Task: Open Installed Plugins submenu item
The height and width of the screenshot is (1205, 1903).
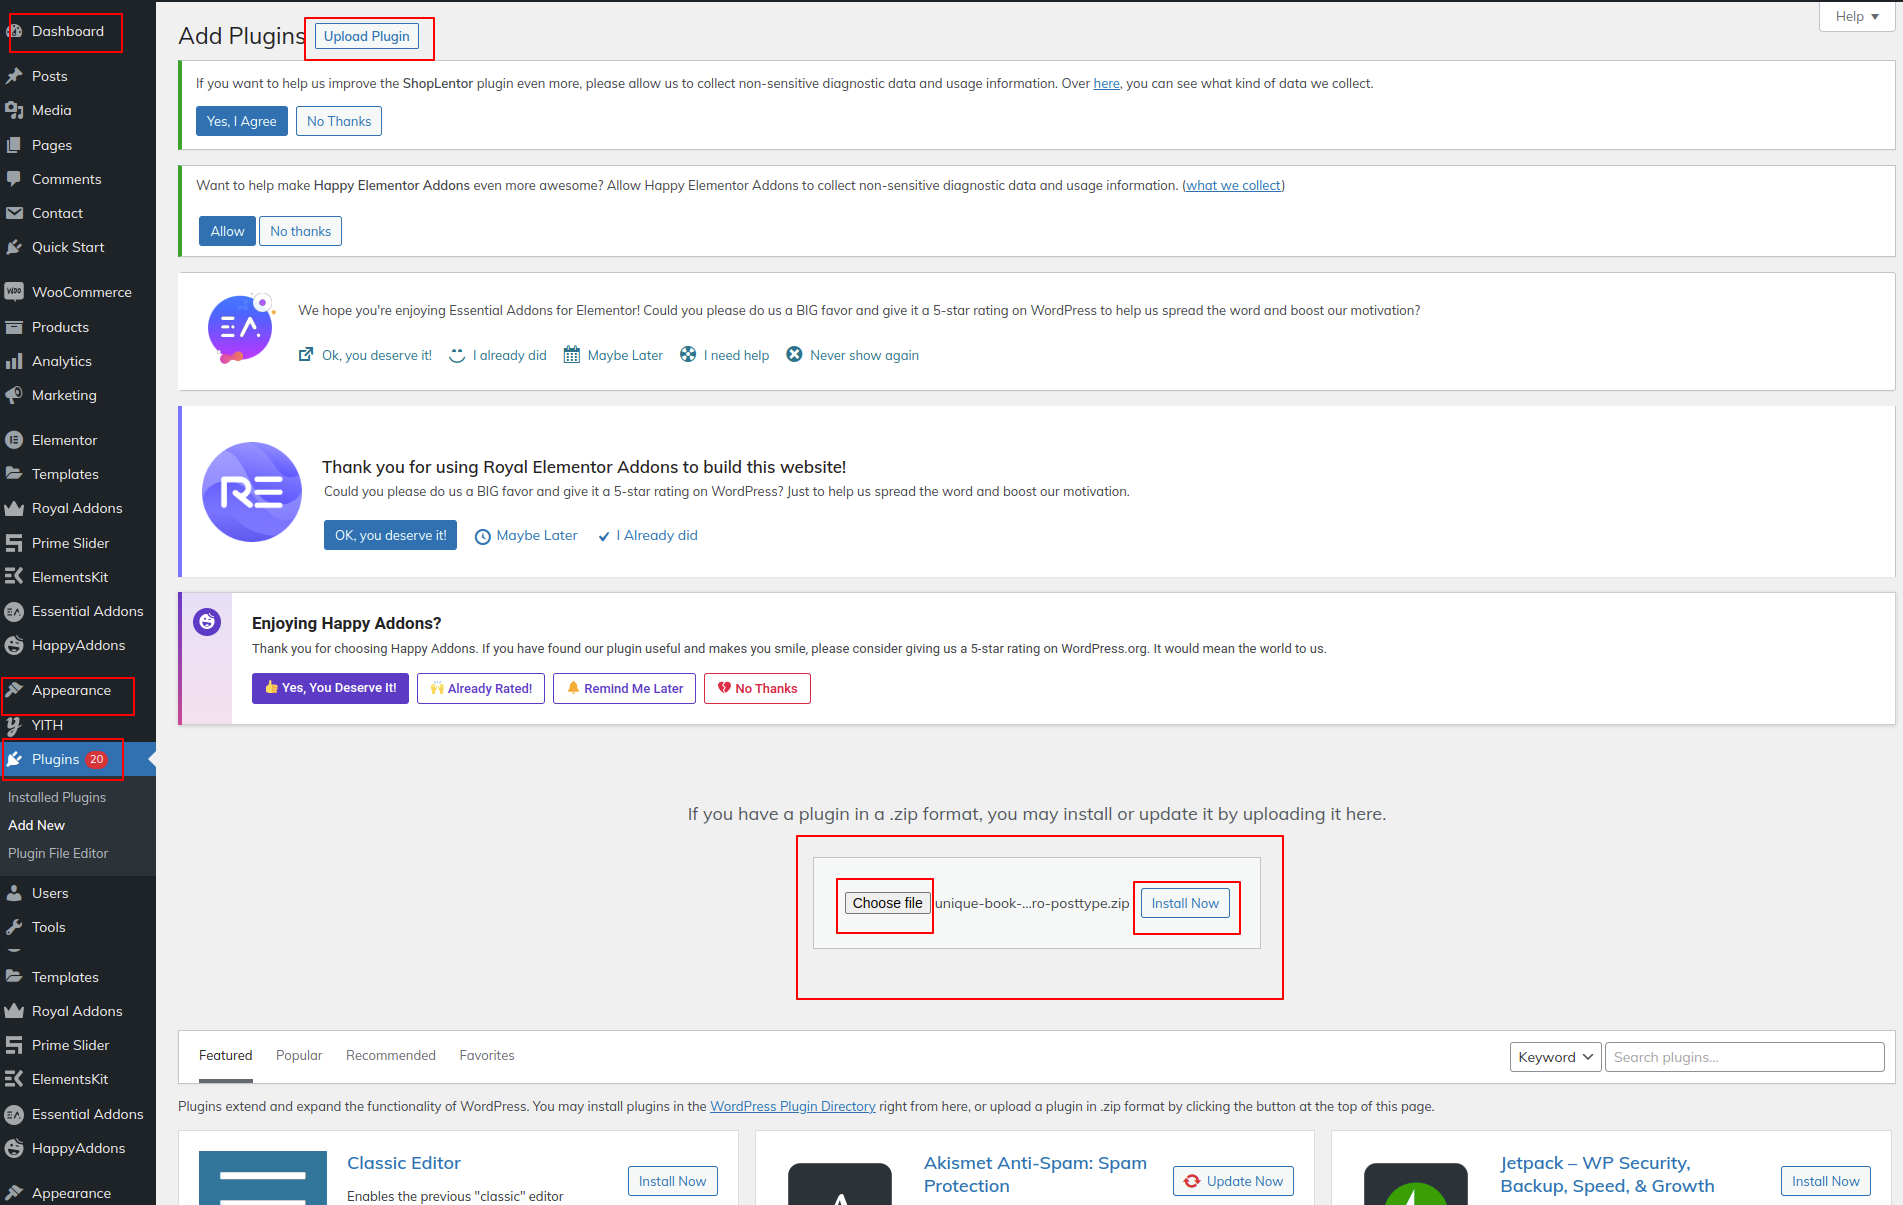Action: pyautogui.click(x=57, y=797)
